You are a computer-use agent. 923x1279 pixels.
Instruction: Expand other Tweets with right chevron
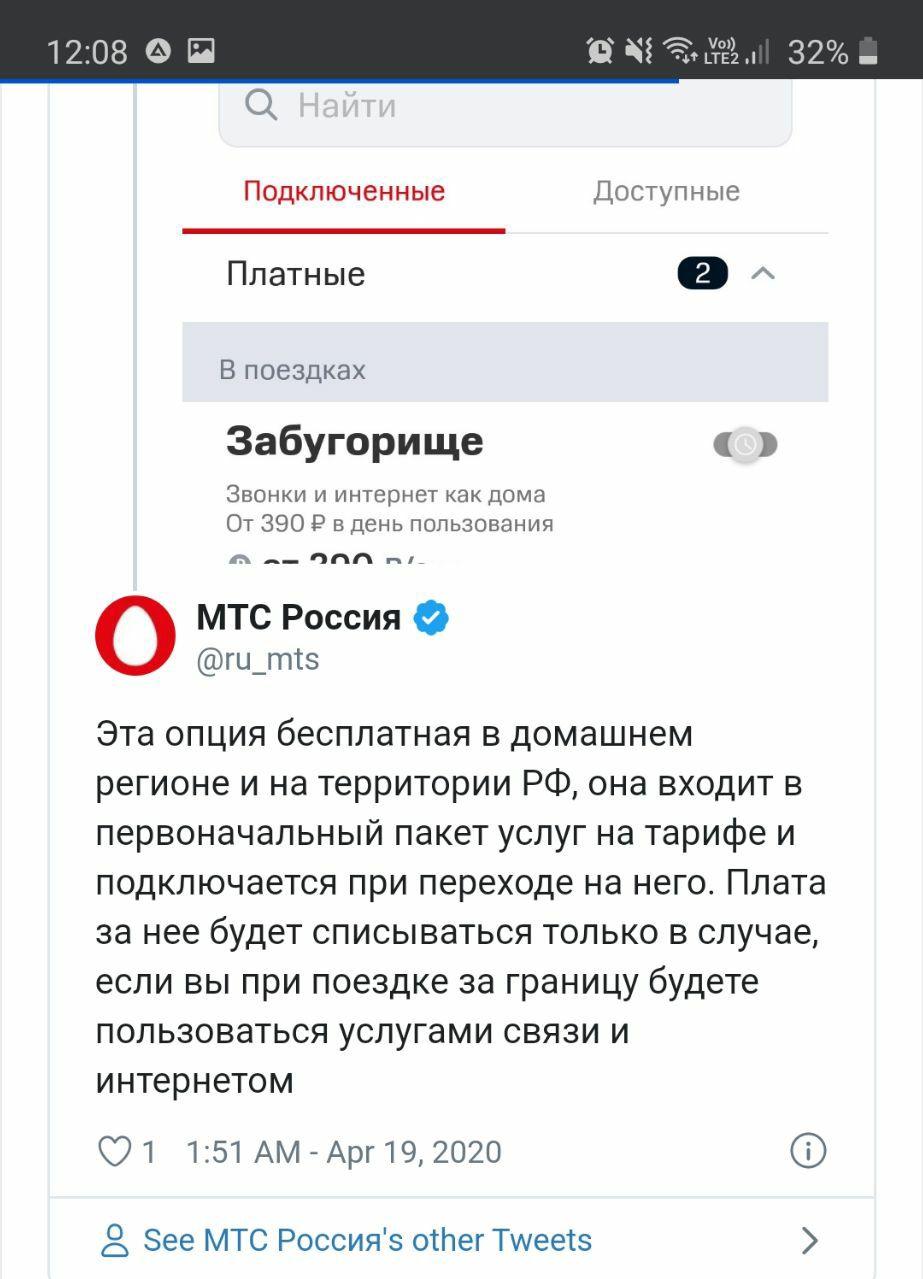810,1241
